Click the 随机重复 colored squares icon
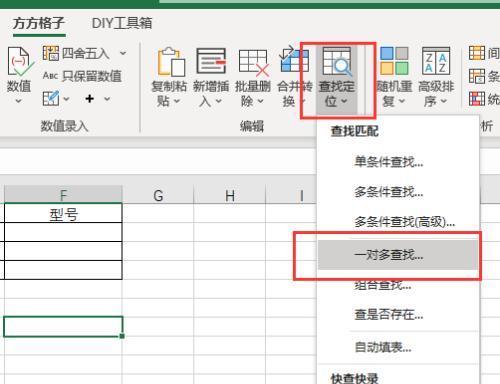This screenshot has width=500, height=384. (394, 61)
